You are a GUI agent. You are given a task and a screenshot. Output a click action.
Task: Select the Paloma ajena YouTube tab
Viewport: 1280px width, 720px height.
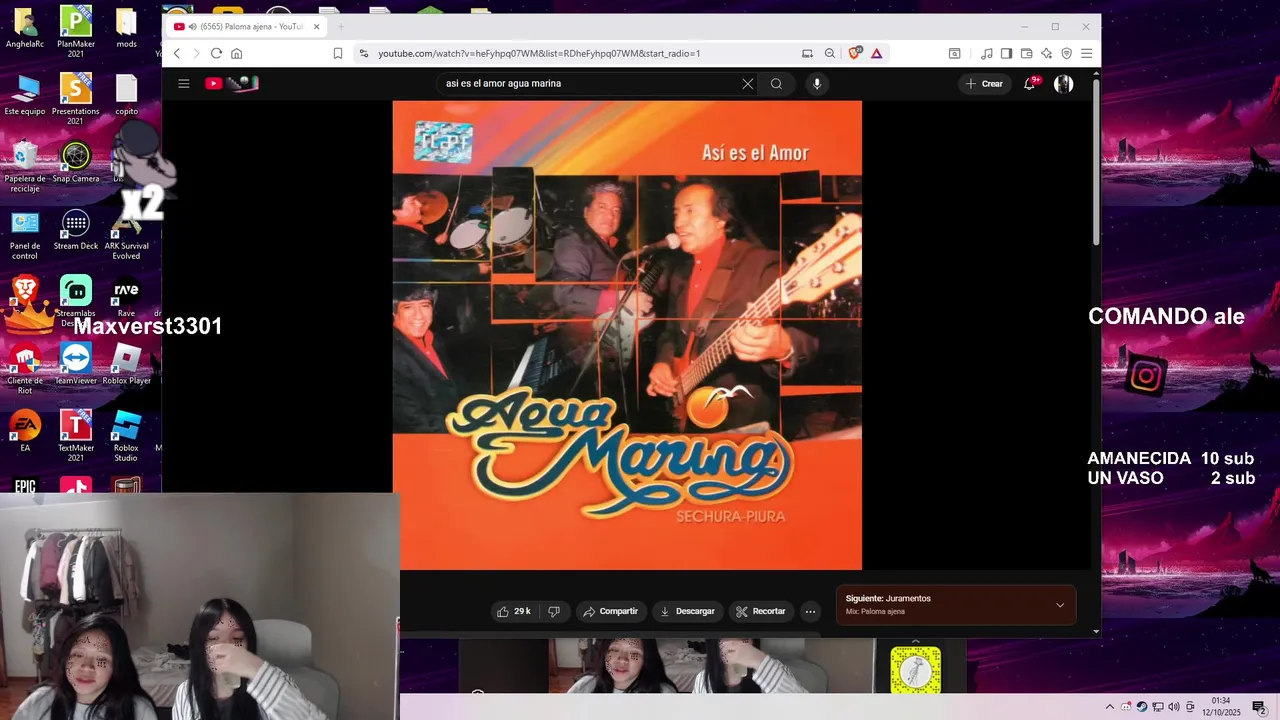pos(247,26)
